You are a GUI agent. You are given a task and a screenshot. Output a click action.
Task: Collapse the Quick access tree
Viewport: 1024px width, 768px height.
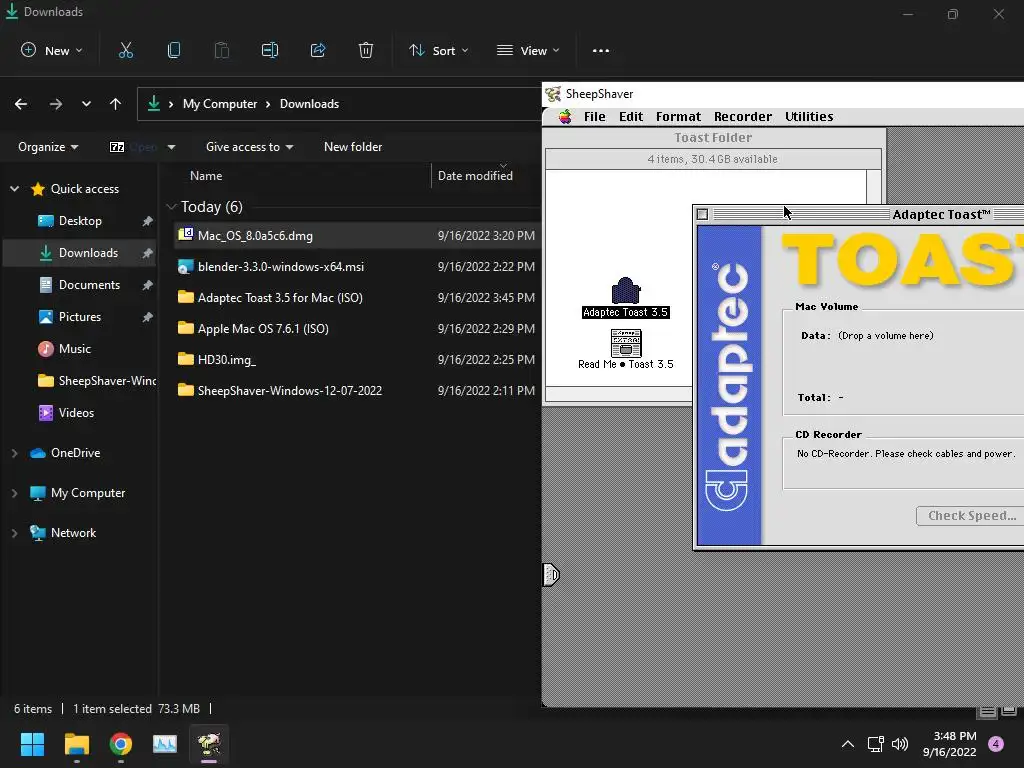pyautogui.click(x=14, y=189)
